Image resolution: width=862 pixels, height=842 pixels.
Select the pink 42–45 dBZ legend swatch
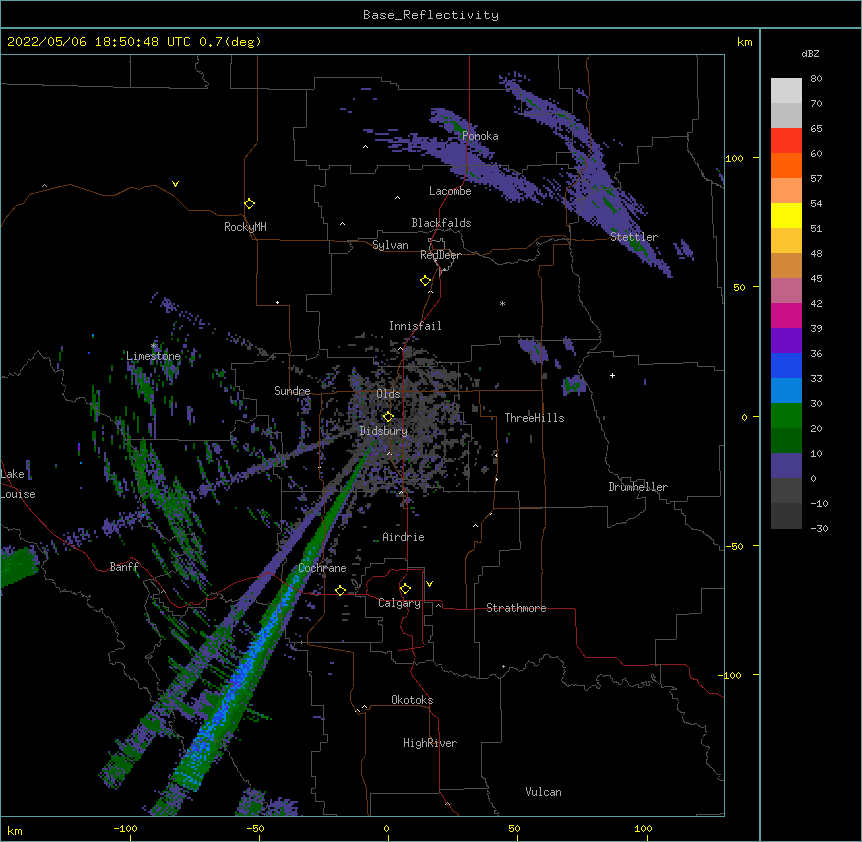click(x=786, y=291)
